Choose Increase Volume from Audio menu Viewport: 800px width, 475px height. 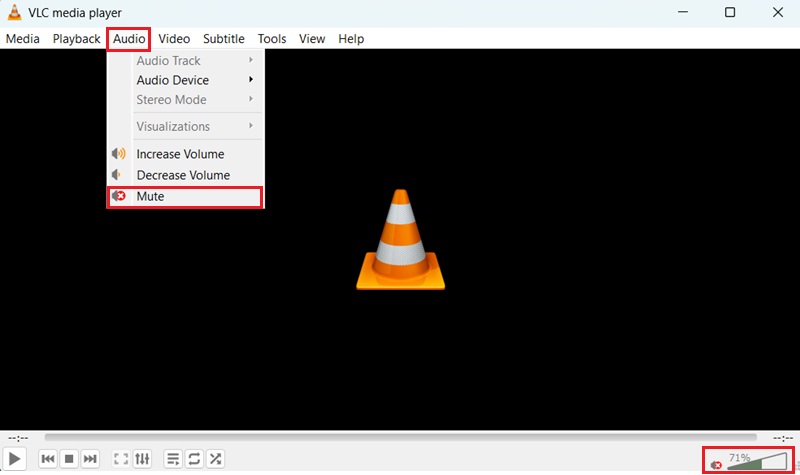pos(186,154)
